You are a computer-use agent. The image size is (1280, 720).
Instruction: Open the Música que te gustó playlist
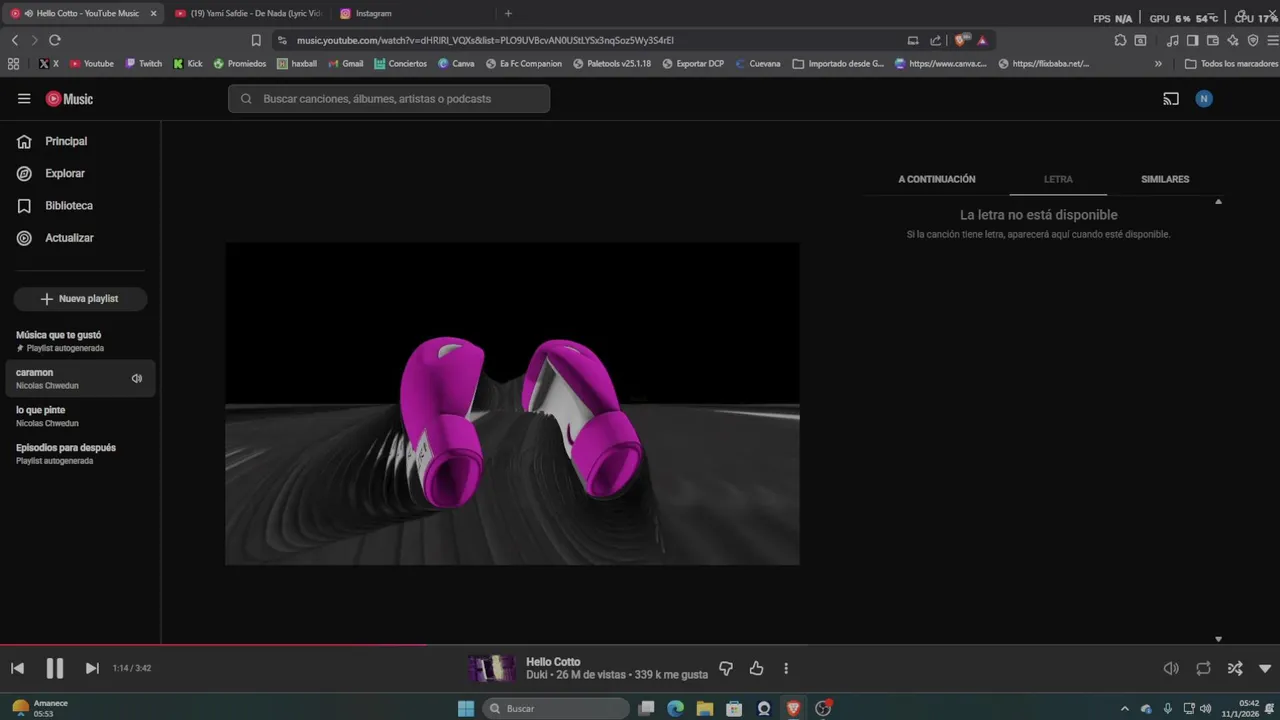[80, 341]
